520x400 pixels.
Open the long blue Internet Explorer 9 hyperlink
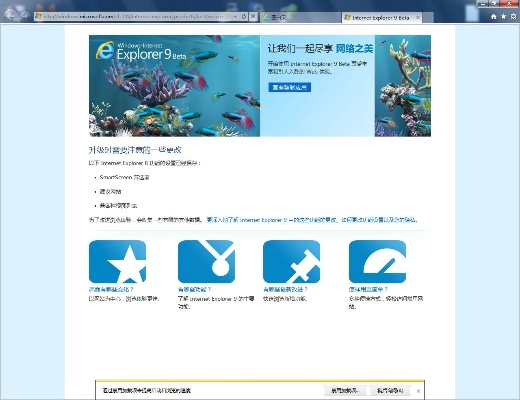click(312, 220)
